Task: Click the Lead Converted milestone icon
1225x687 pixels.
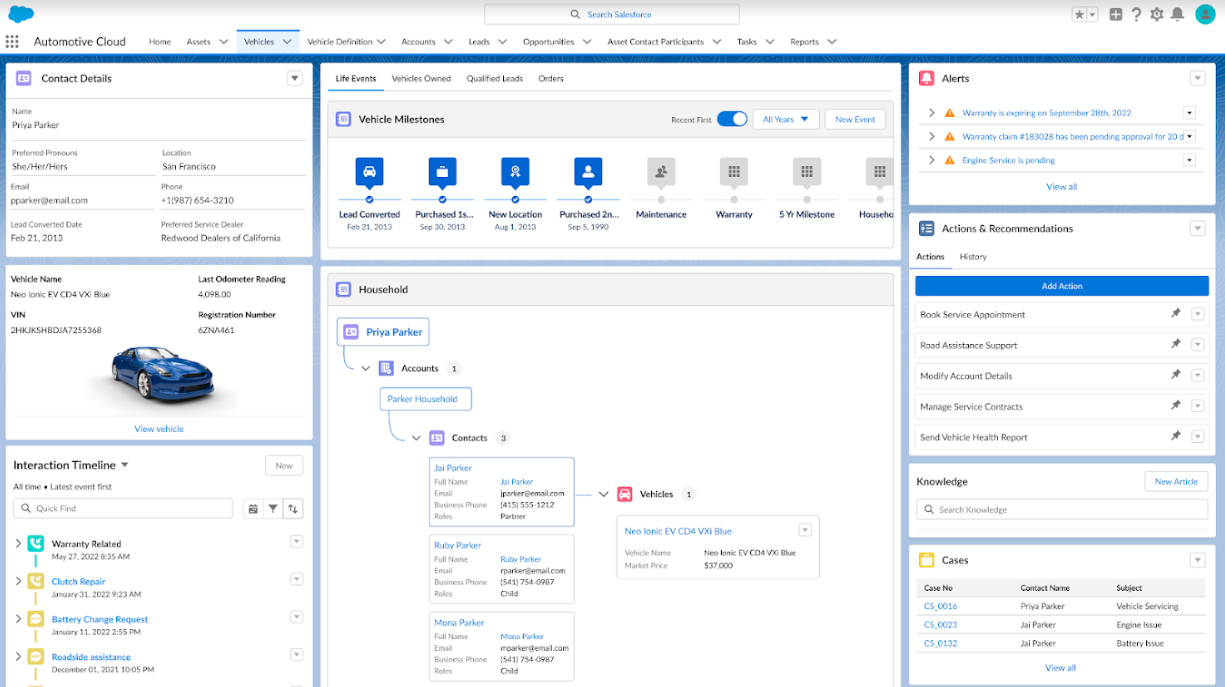Action: [x=369, y=171]
